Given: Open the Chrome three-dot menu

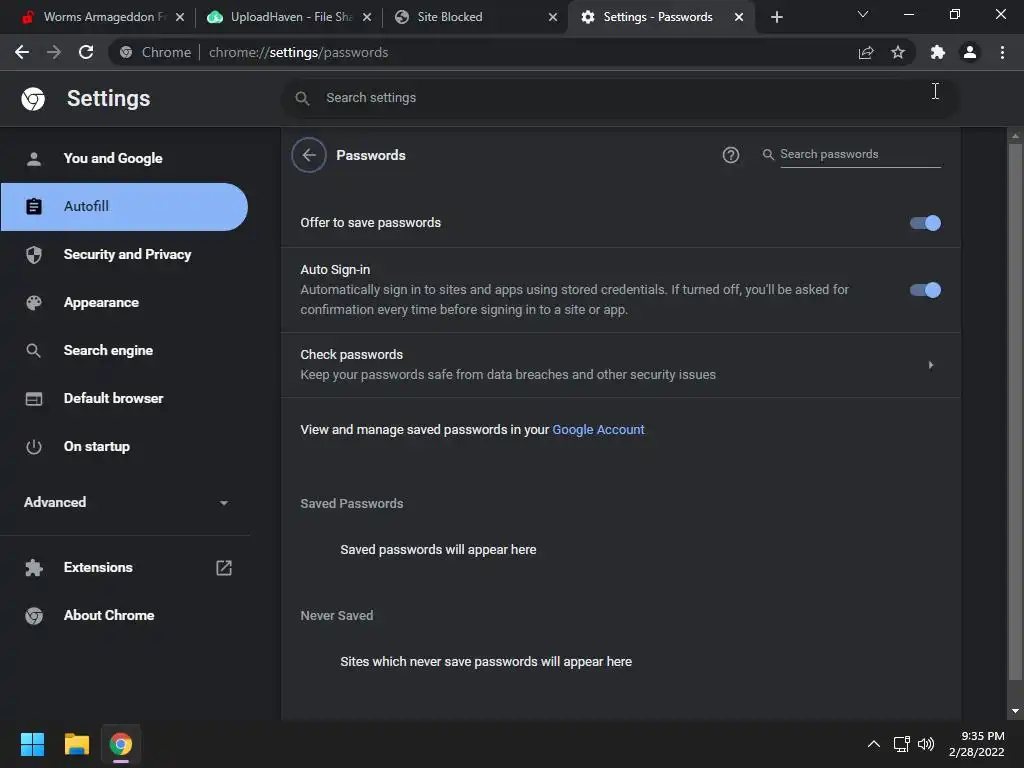Looking at the screenshot, I should pyautogui.click(x=1002, y=52).
